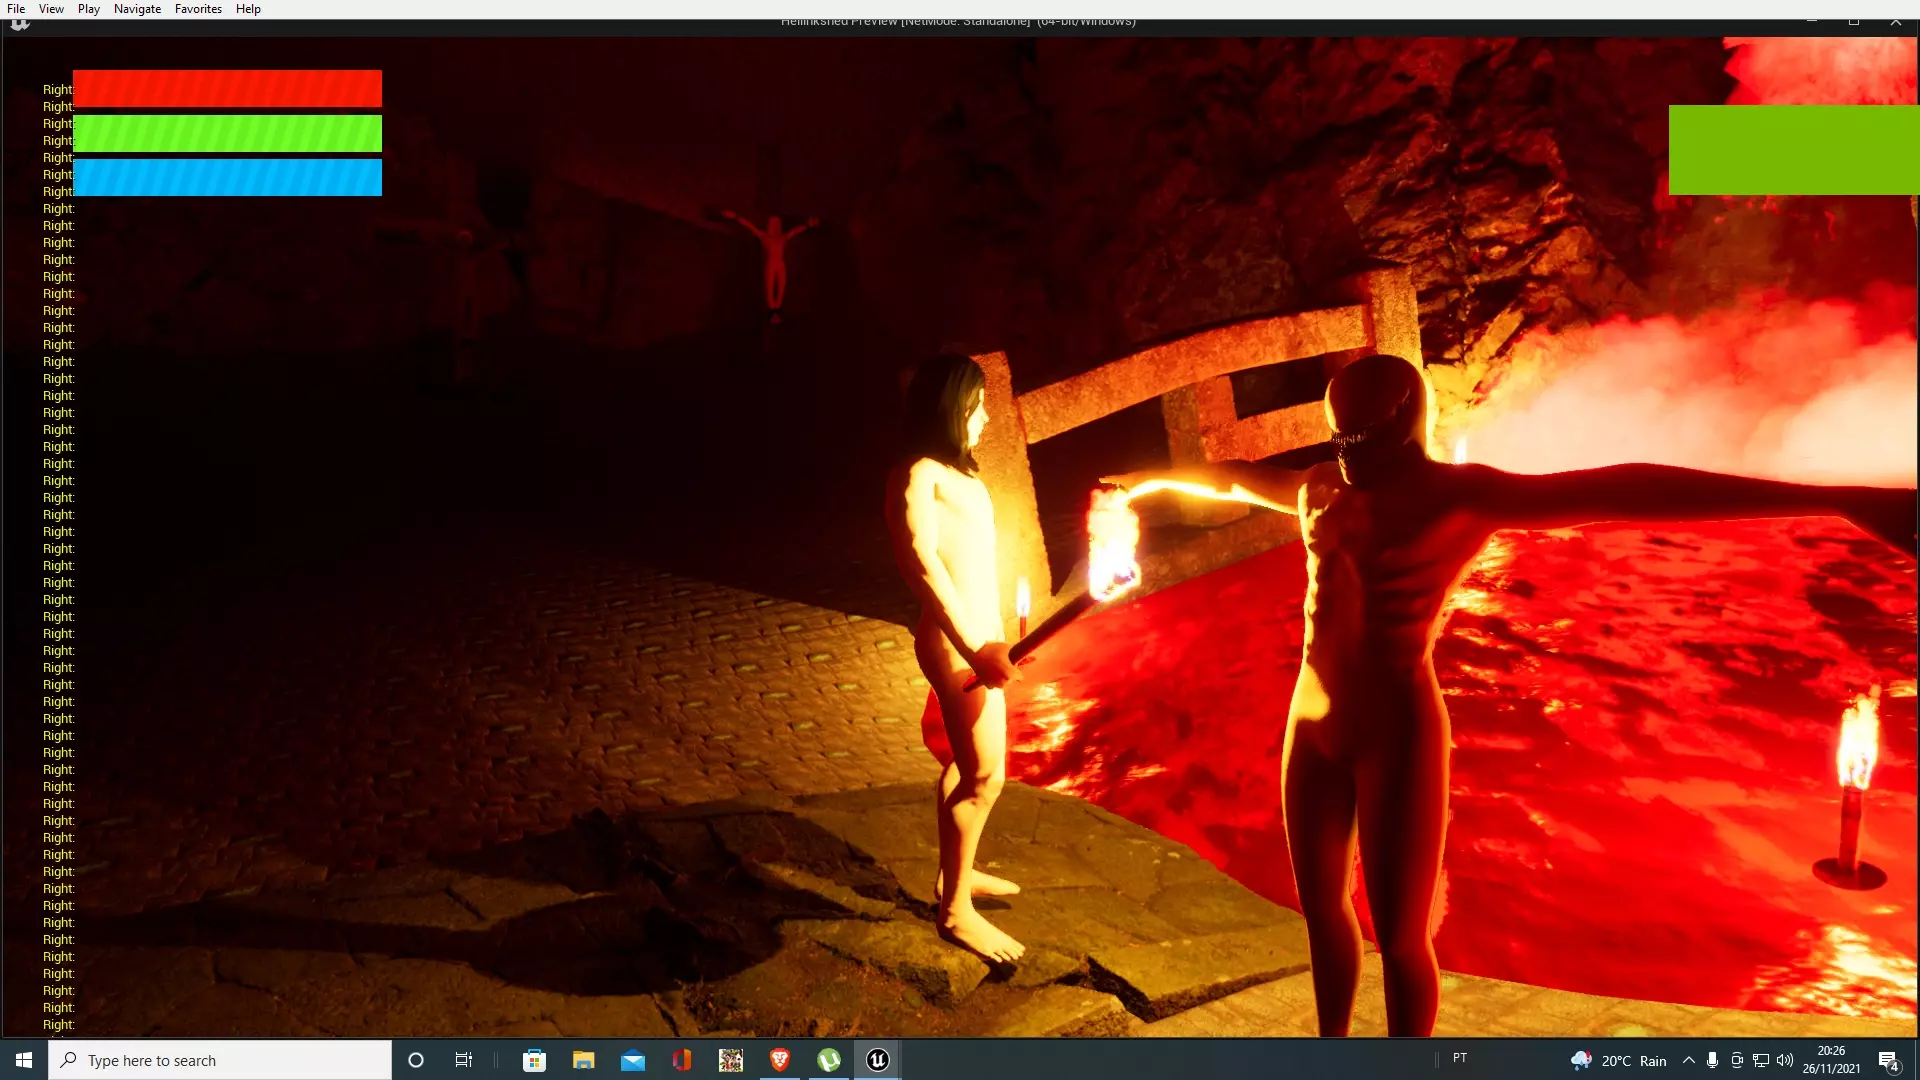This screenshot has width=1920, height=1080.
Task: Open the View menu
Action: click(x=51, y=9)
